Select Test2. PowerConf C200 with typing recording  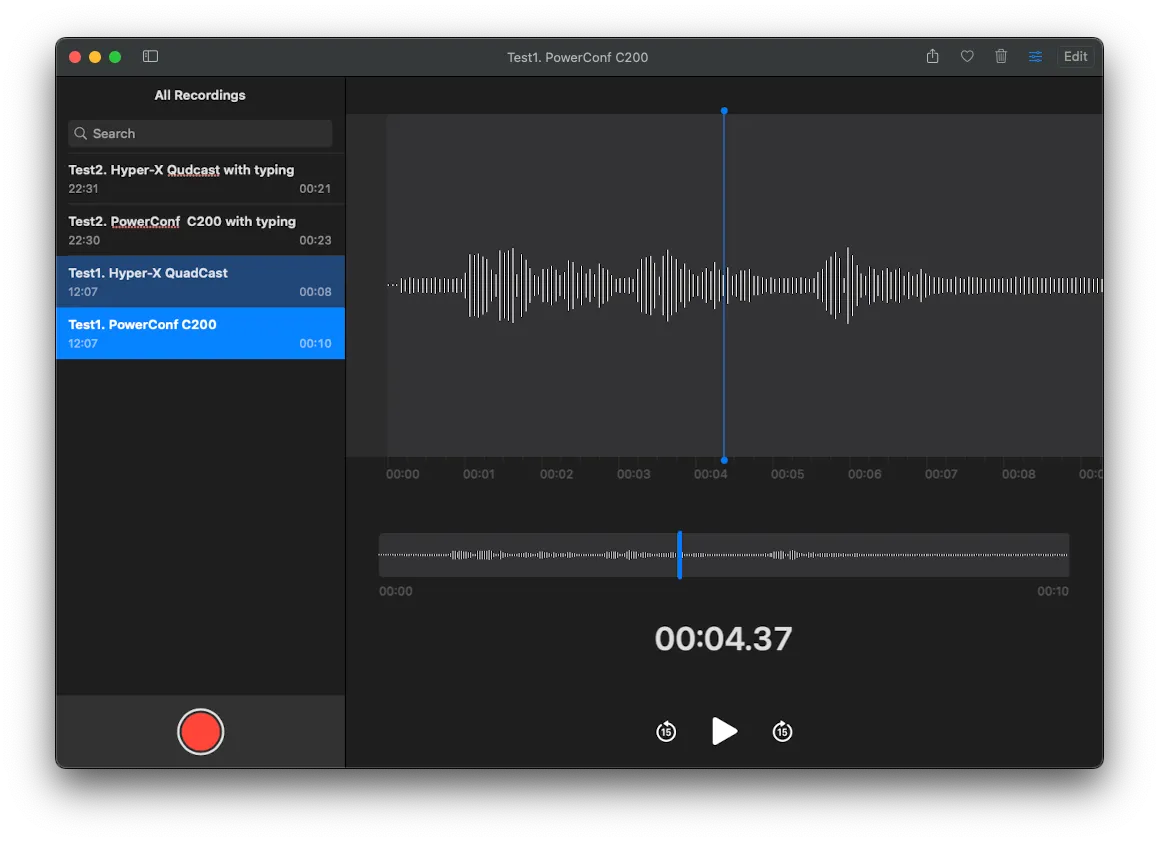(200, 230)
